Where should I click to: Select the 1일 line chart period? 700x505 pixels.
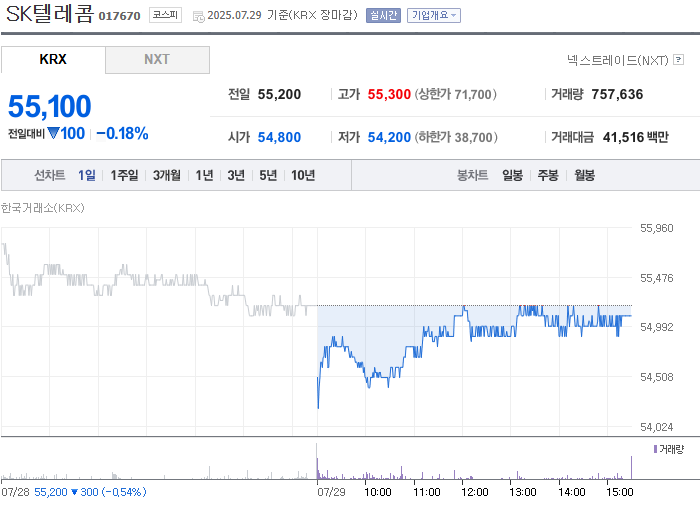click(87, 175)
